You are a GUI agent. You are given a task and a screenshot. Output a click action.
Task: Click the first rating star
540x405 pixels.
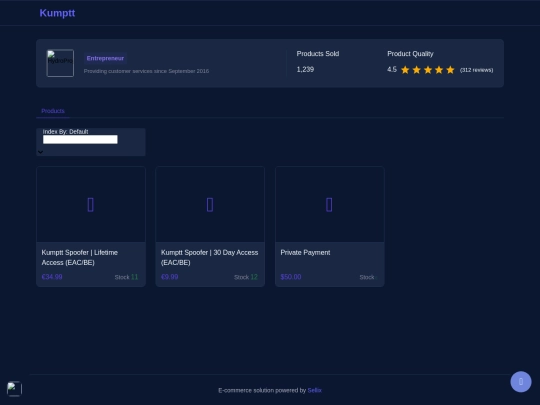pyautogui.click(x=405, y=70)
